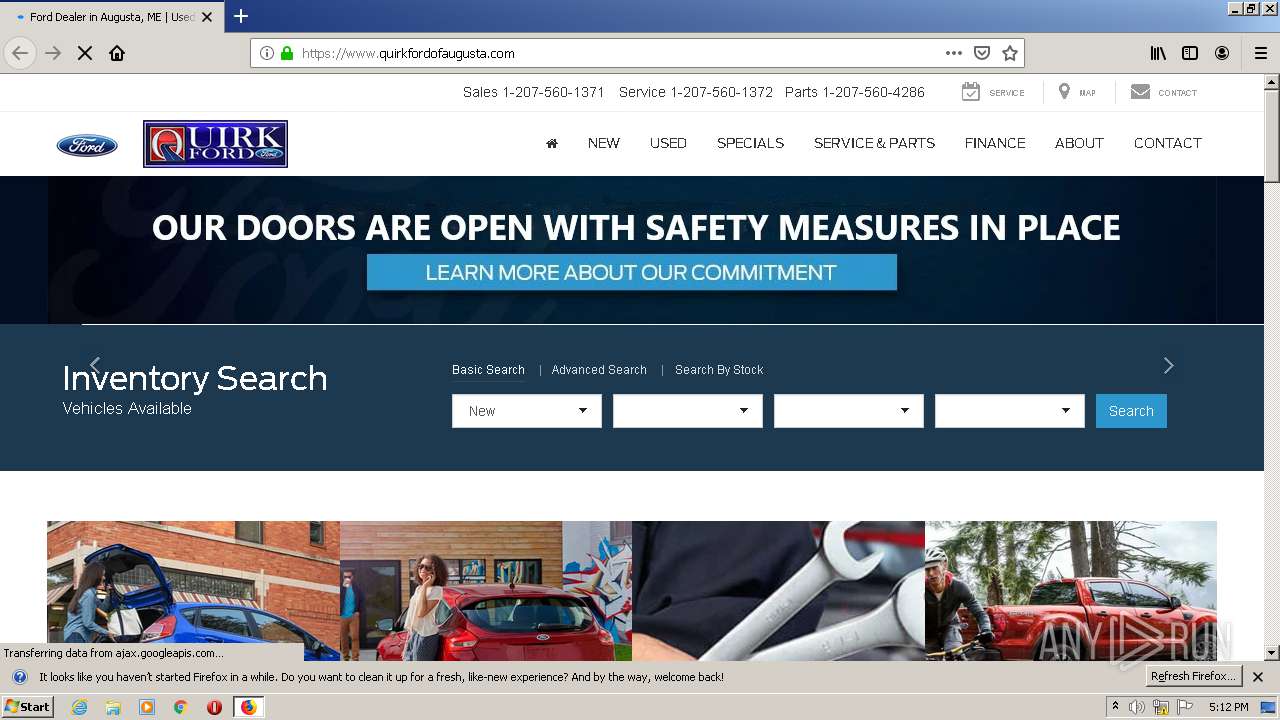Click the wrench service image
1280x720 pixels.
pos(778,590)
